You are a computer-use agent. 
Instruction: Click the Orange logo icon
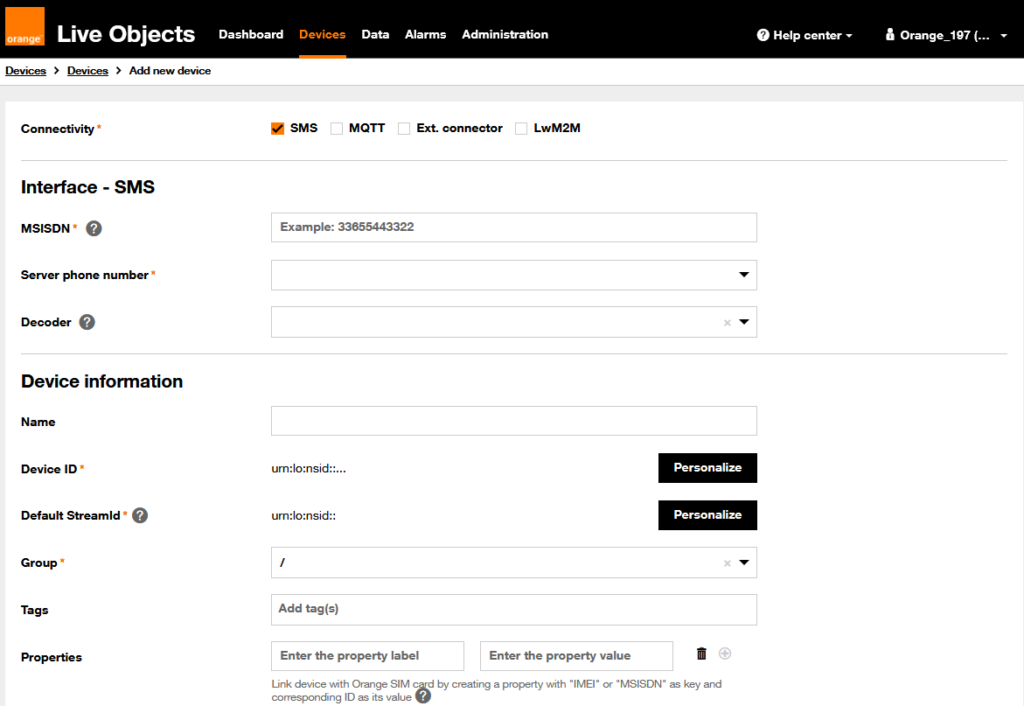[x=25, y=27]
